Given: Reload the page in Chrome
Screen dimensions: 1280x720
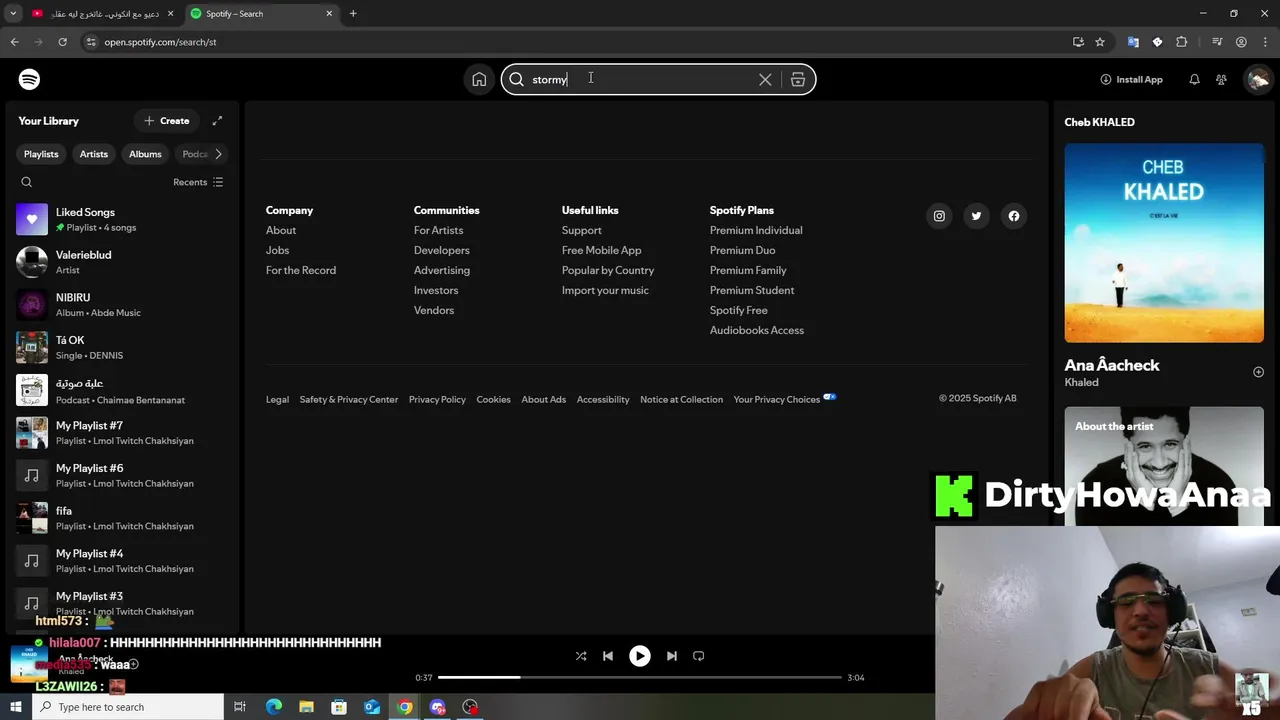Looking at the screenshot, I should pos(62,42).
